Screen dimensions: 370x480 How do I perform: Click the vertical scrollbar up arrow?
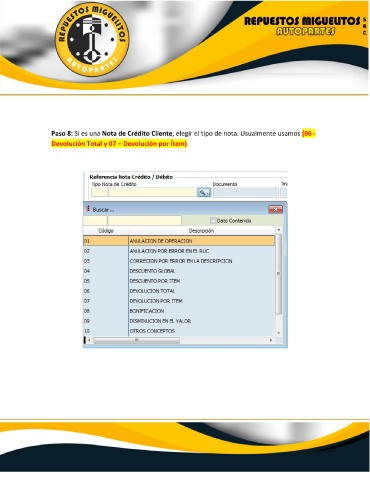[279, 230]
